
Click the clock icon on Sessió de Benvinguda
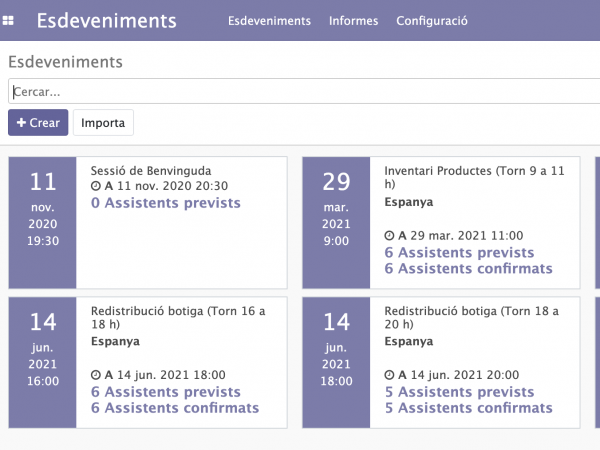point(96,186)
